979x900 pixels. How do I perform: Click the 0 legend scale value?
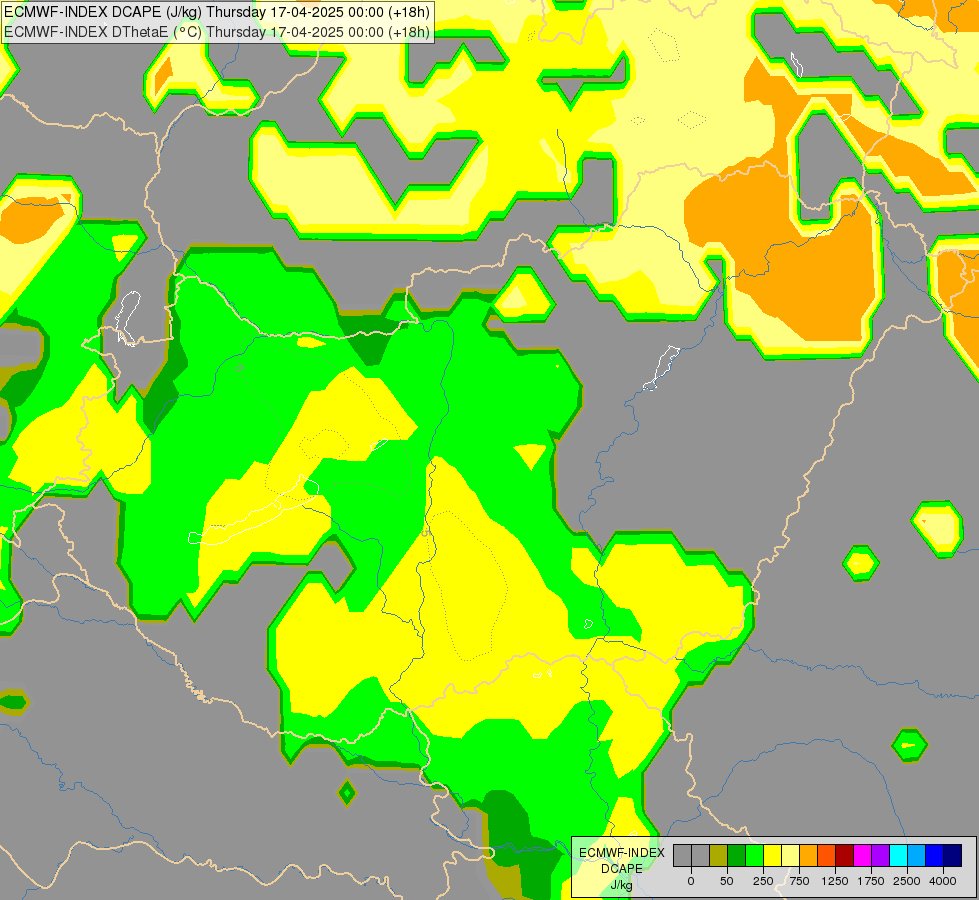pos(691,881)
